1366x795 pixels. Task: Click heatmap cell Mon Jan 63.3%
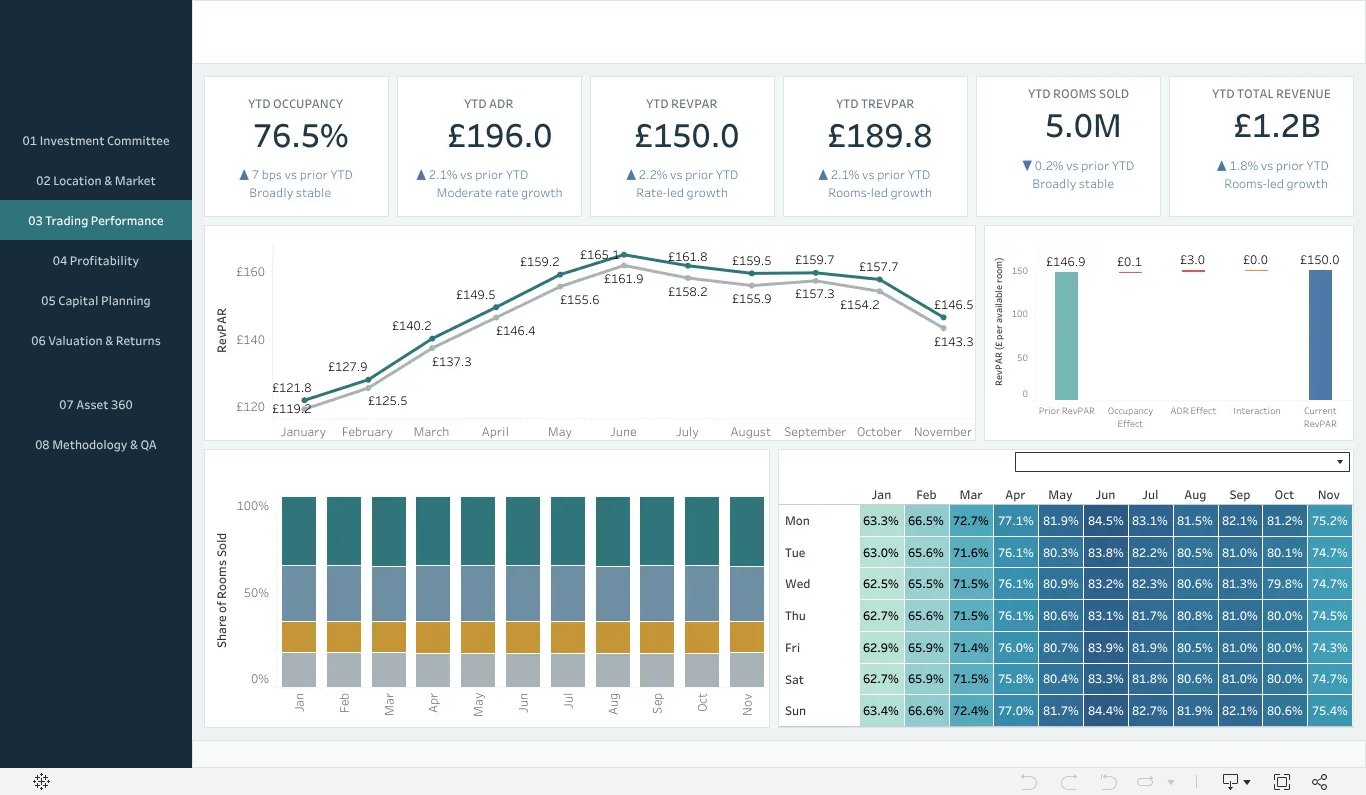tap(881, 521)
